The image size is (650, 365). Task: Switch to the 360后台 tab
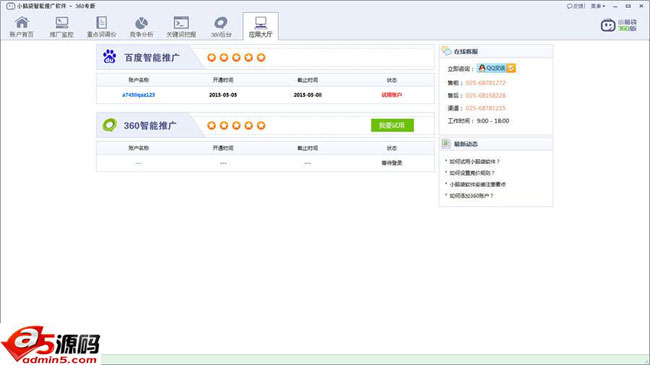click(x=221, y=27)
